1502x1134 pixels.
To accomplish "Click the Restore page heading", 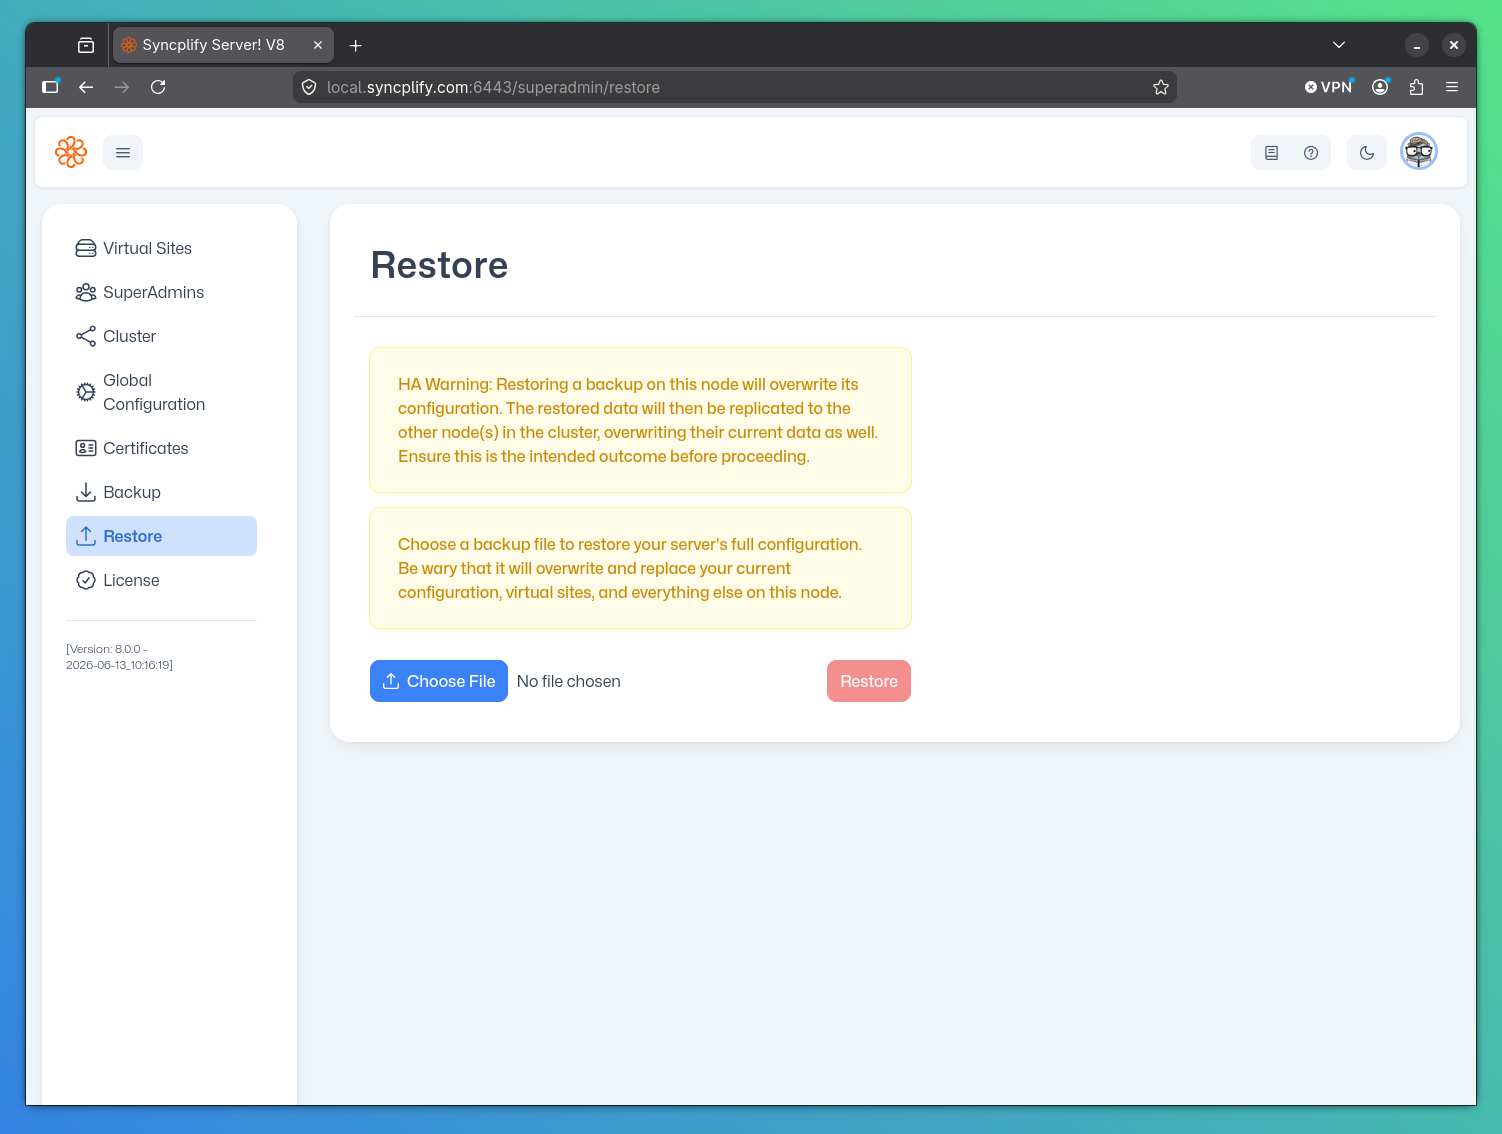I will [x=439, y=265].
